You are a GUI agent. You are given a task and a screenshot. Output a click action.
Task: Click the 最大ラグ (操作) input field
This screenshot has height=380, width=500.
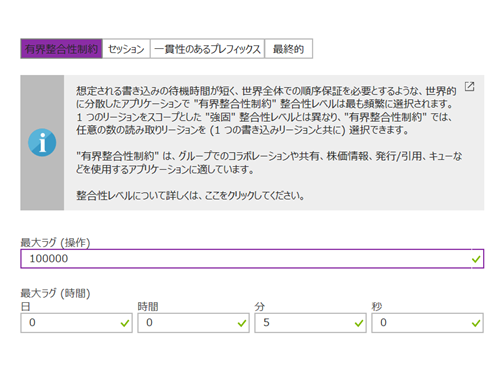[252, 259]
